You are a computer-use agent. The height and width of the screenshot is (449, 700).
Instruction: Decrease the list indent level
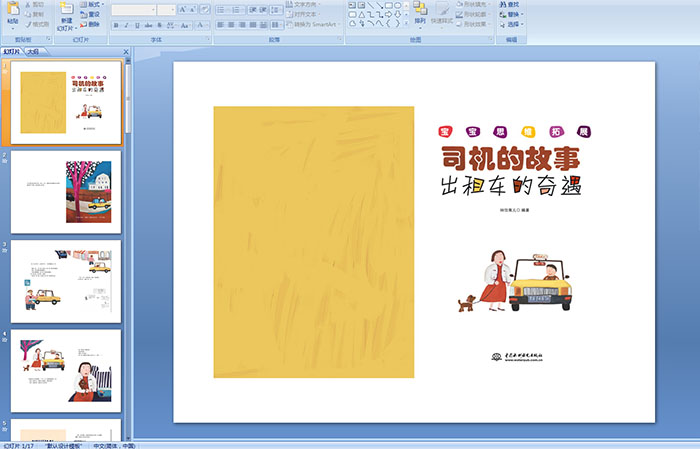coord(253,10)
